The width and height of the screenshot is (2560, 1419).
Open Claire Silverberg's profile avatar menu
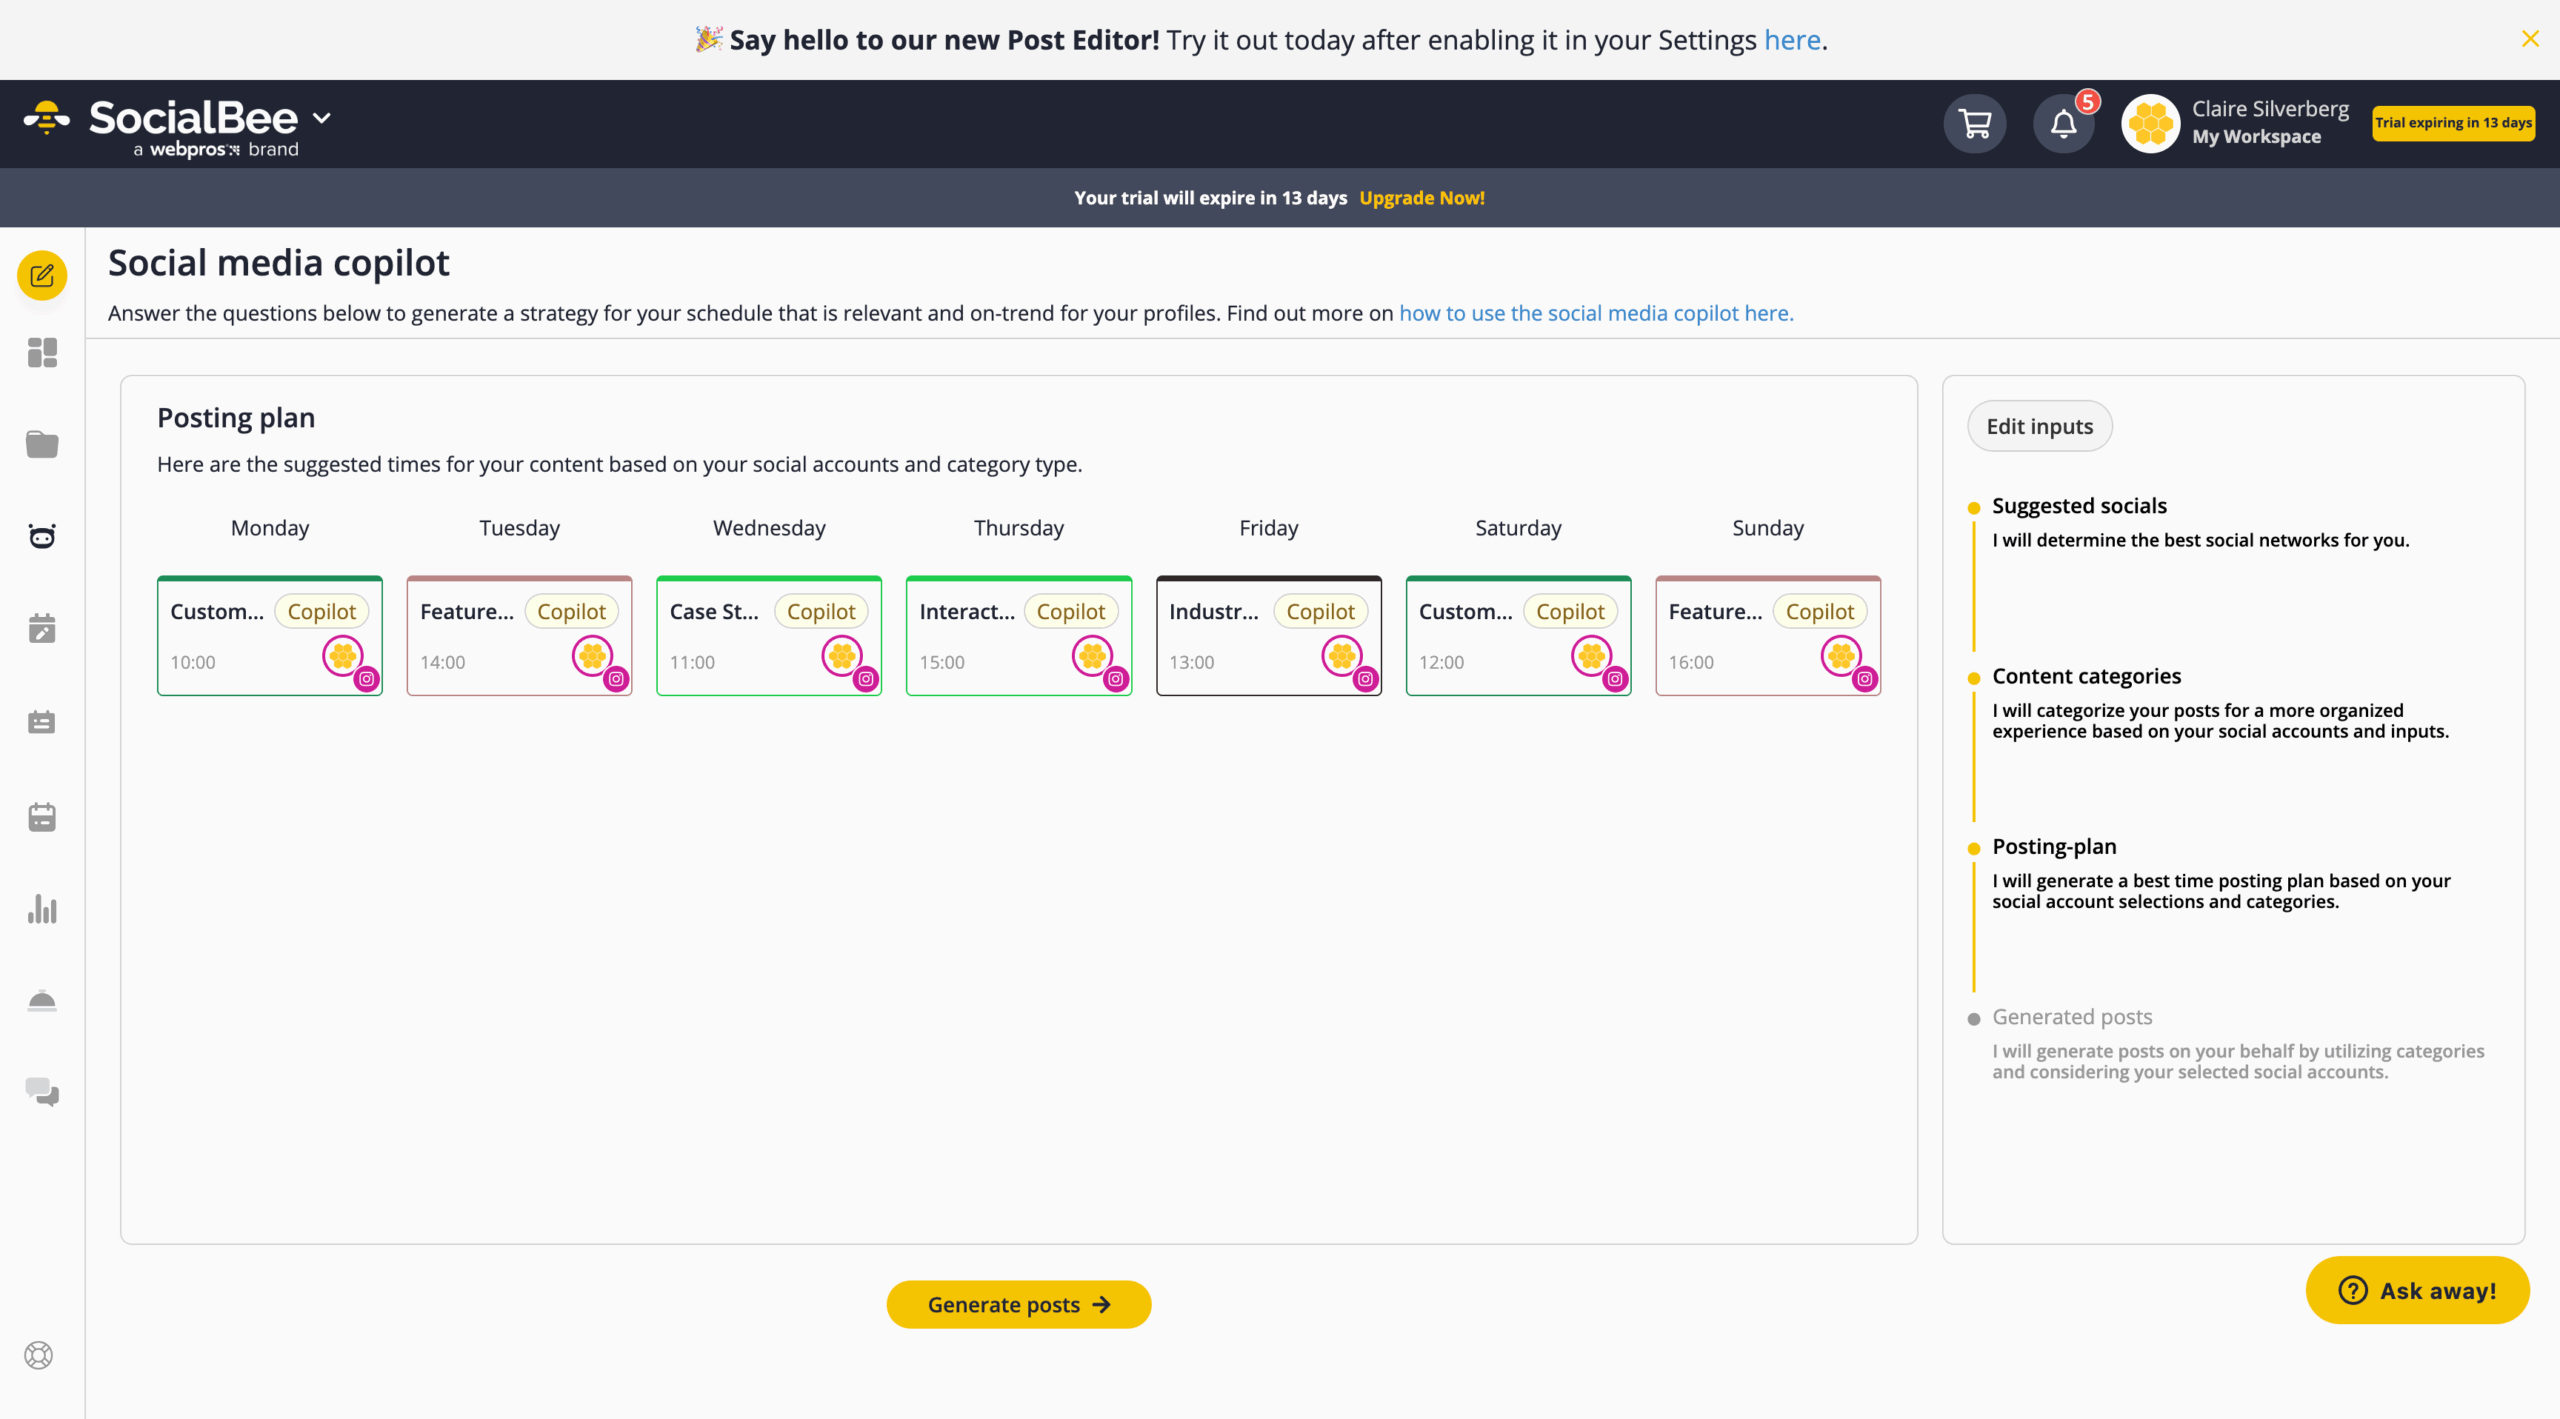point(2150,123)
